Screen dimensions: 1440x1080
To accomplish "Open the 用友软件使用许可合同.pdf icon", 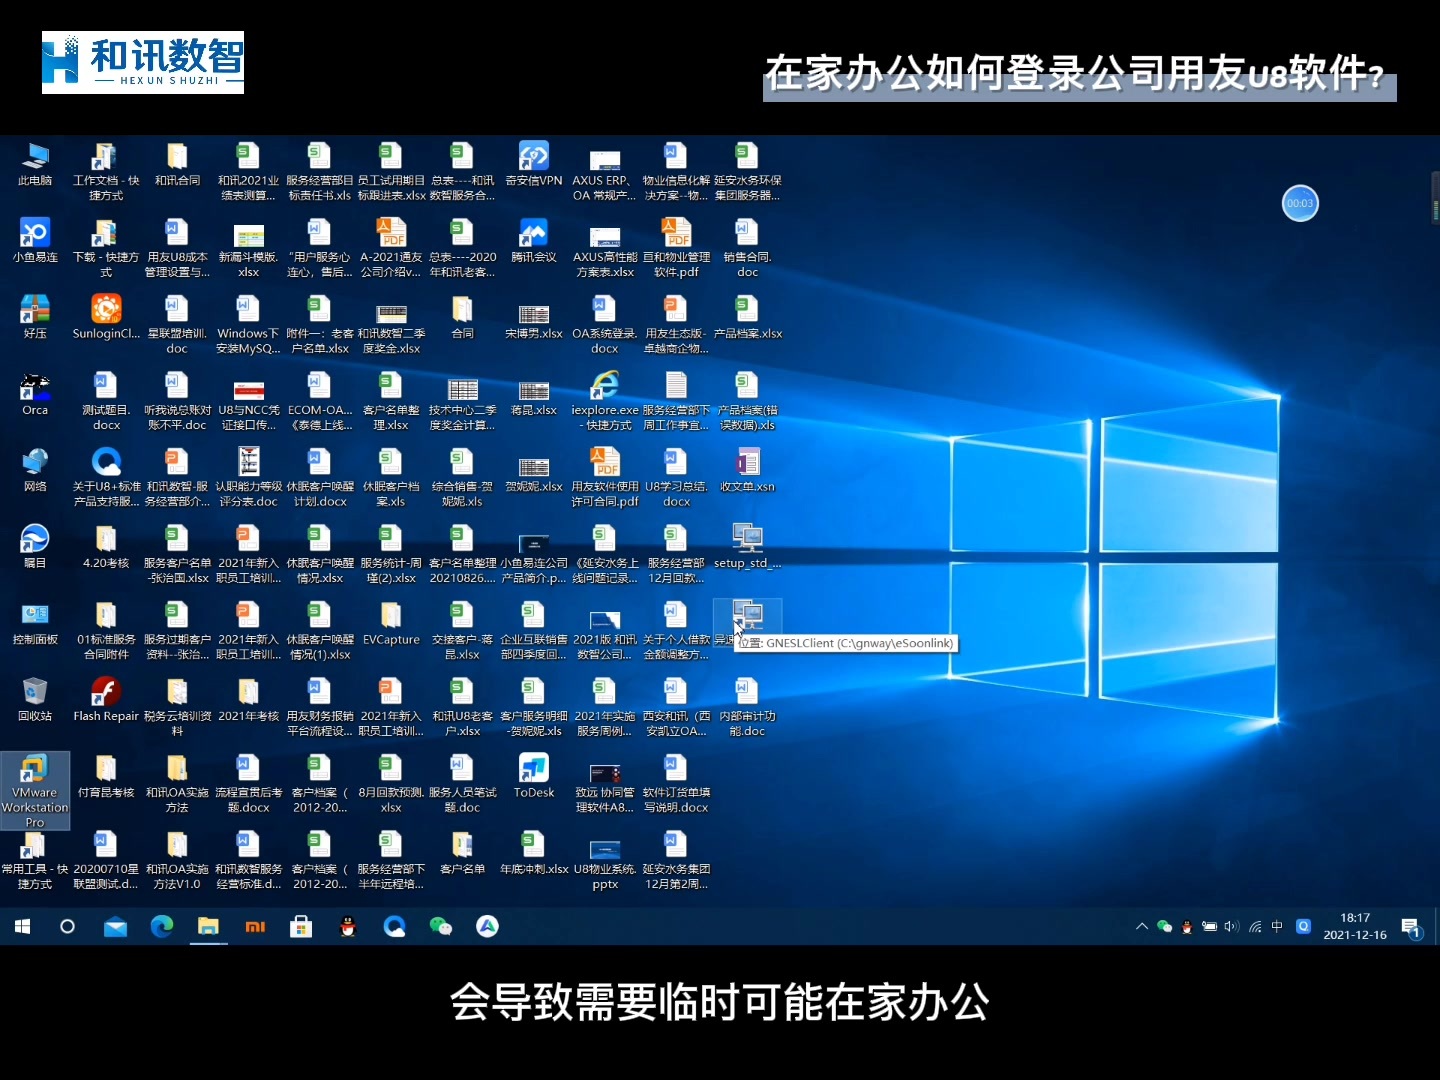I will click(x=605, y=478).
